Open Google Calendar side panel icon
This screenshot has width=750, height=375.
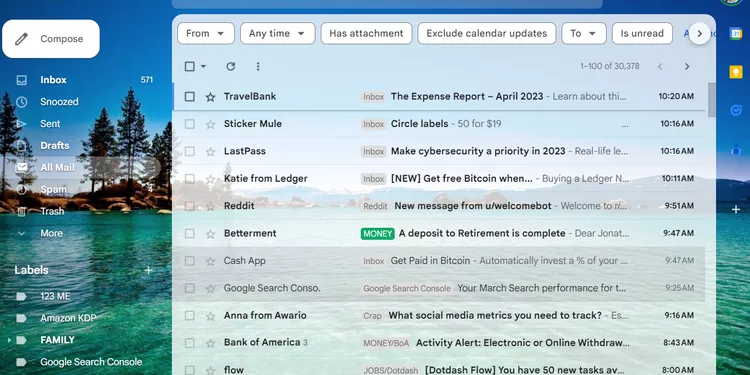(x=736, y=33)
